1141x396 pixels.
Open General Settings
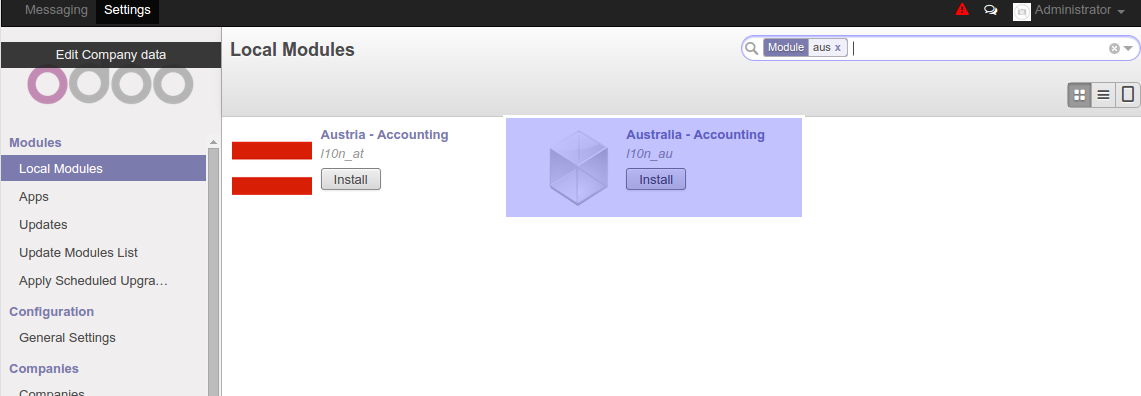pos(67,338)
